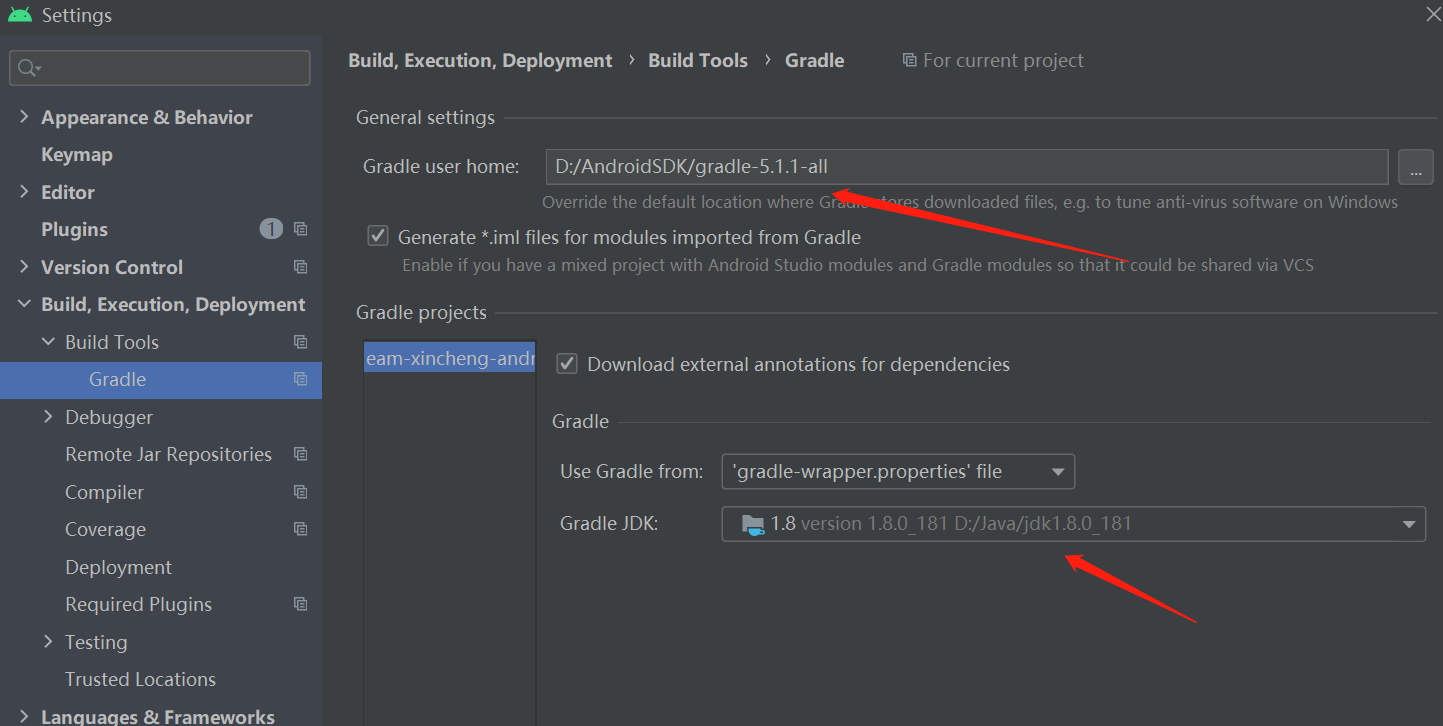Click the project-level icon beside Remote Jar Repositories
The height and width of the screenshot is (726, 1443).
point(300,454)
